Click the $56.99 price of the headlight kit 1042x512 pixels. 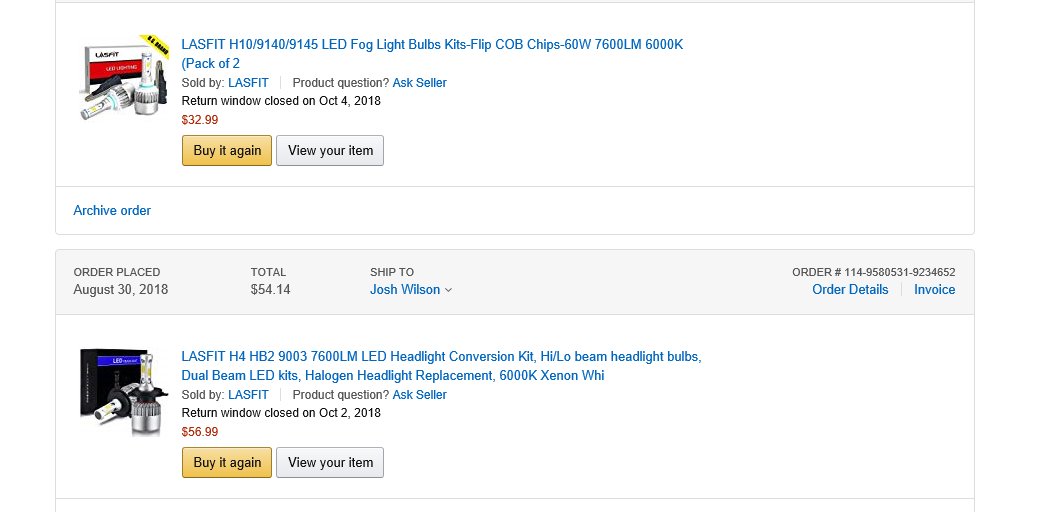(199, 432)
